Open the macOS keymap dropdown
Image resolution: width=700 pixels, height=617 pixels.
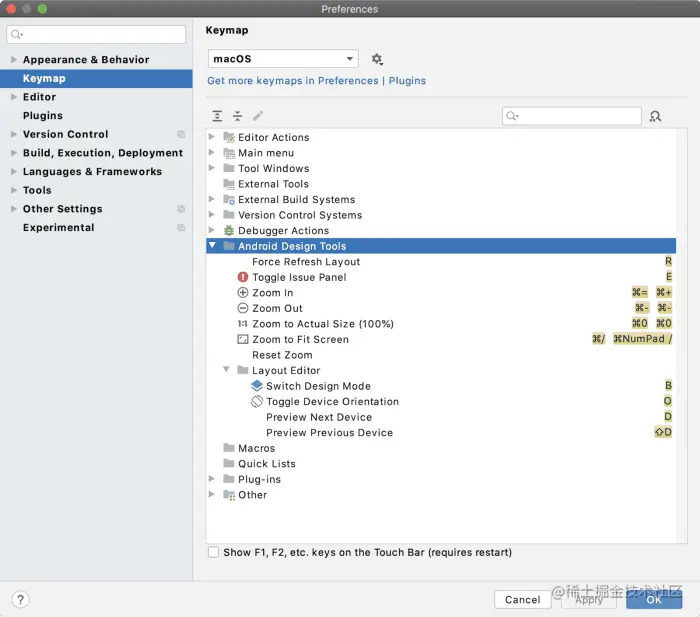click(283, 59)
